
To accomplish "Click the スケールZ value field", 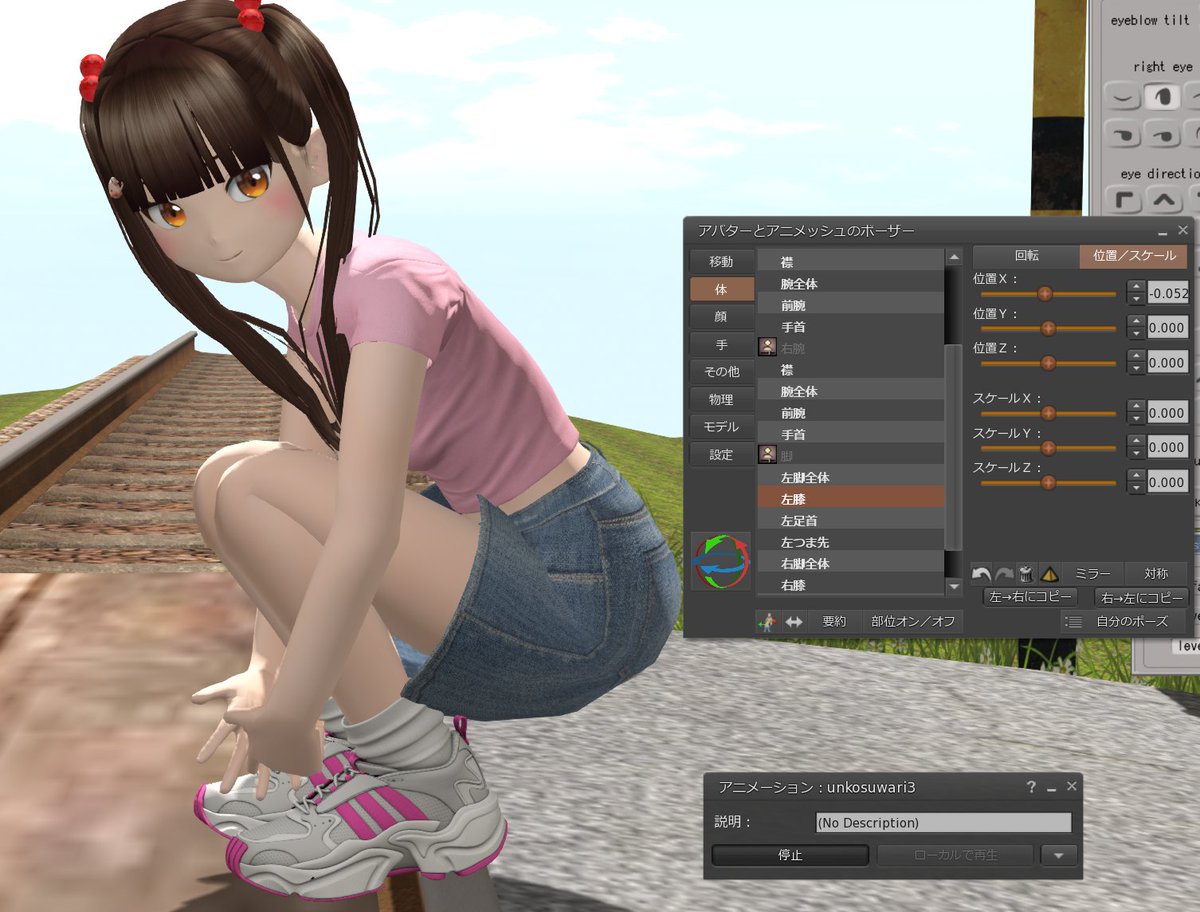I will tap(1167, 482).
